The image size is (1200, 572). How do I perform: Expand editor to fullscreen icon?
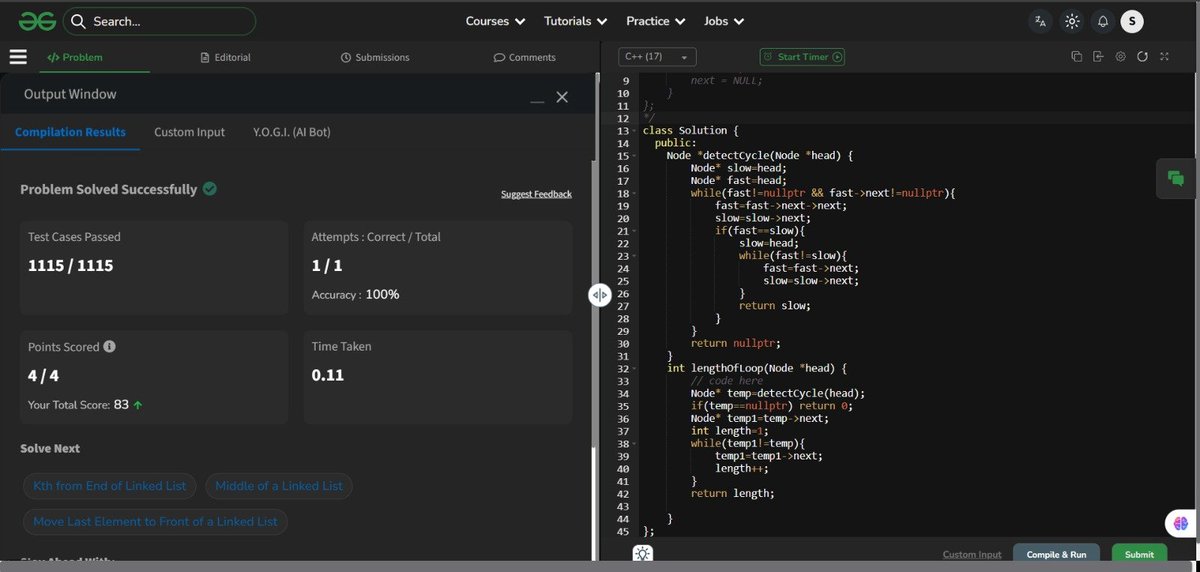coord(1164,57)
